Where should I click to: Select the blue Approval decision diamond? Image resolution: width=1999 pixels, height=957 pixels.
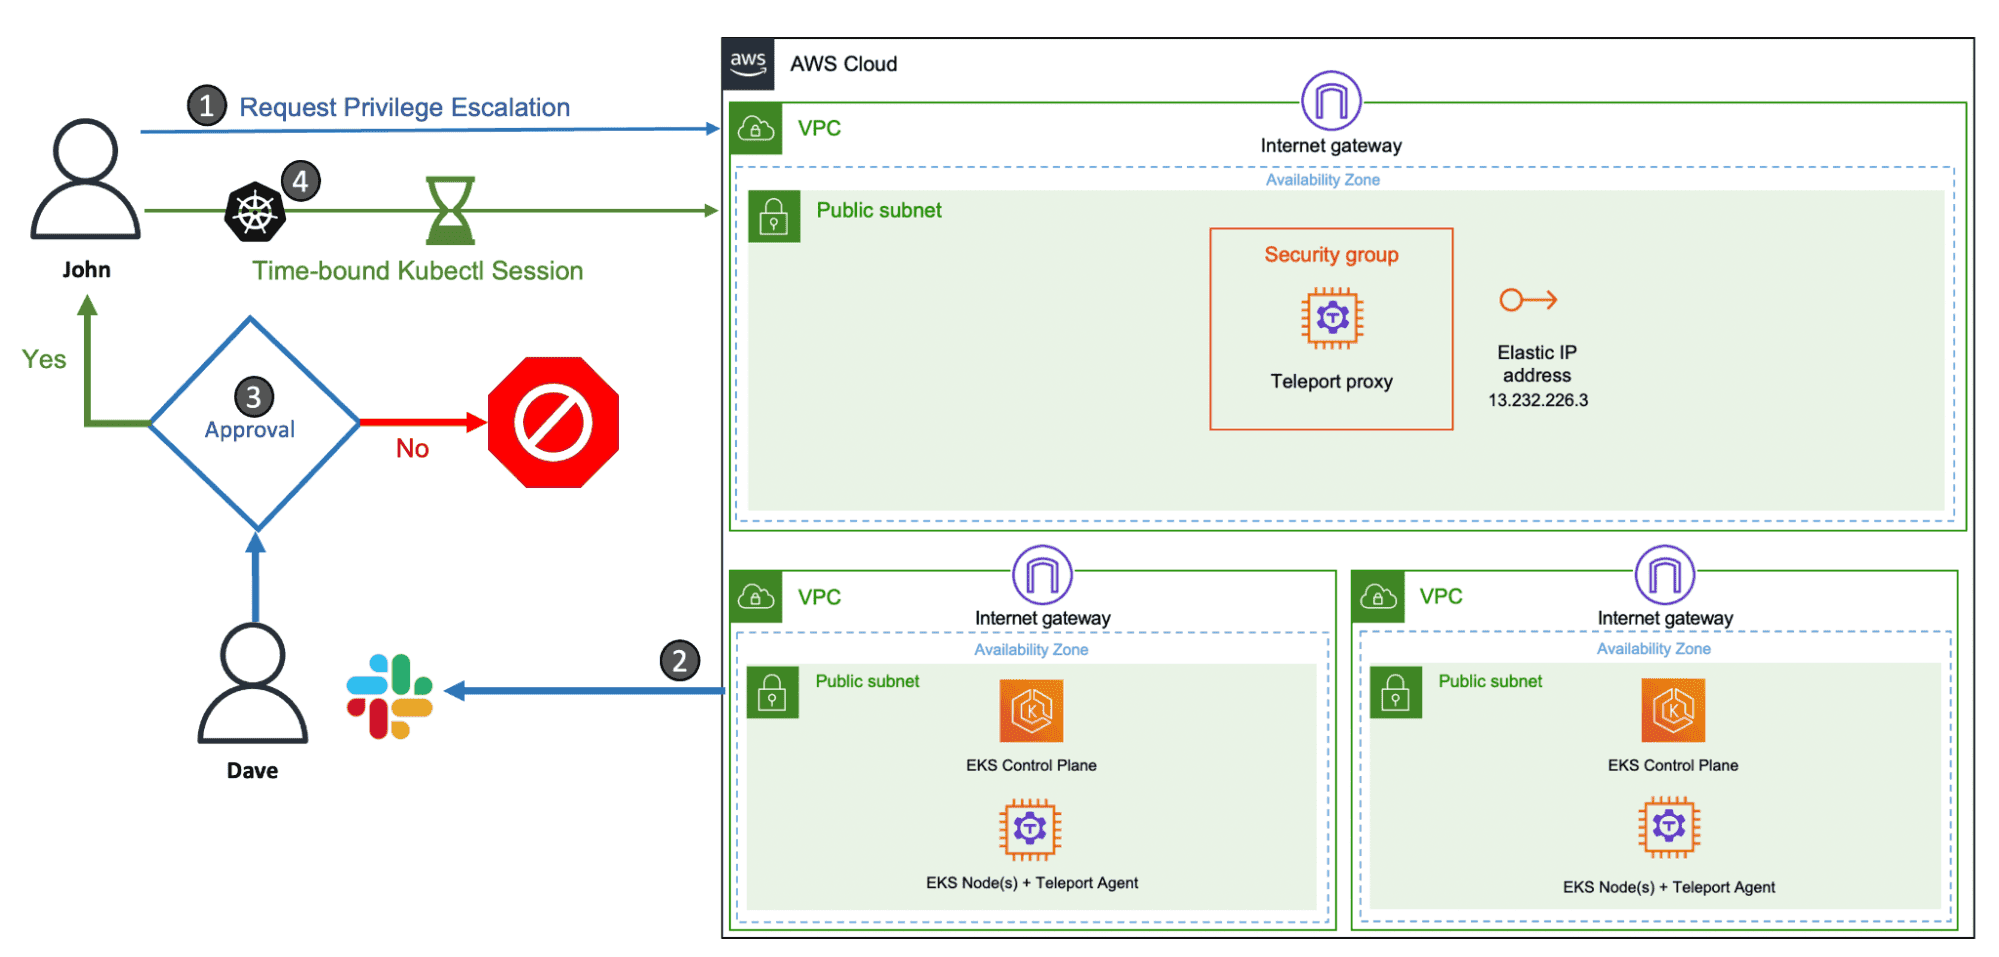[x=254, y=423]
